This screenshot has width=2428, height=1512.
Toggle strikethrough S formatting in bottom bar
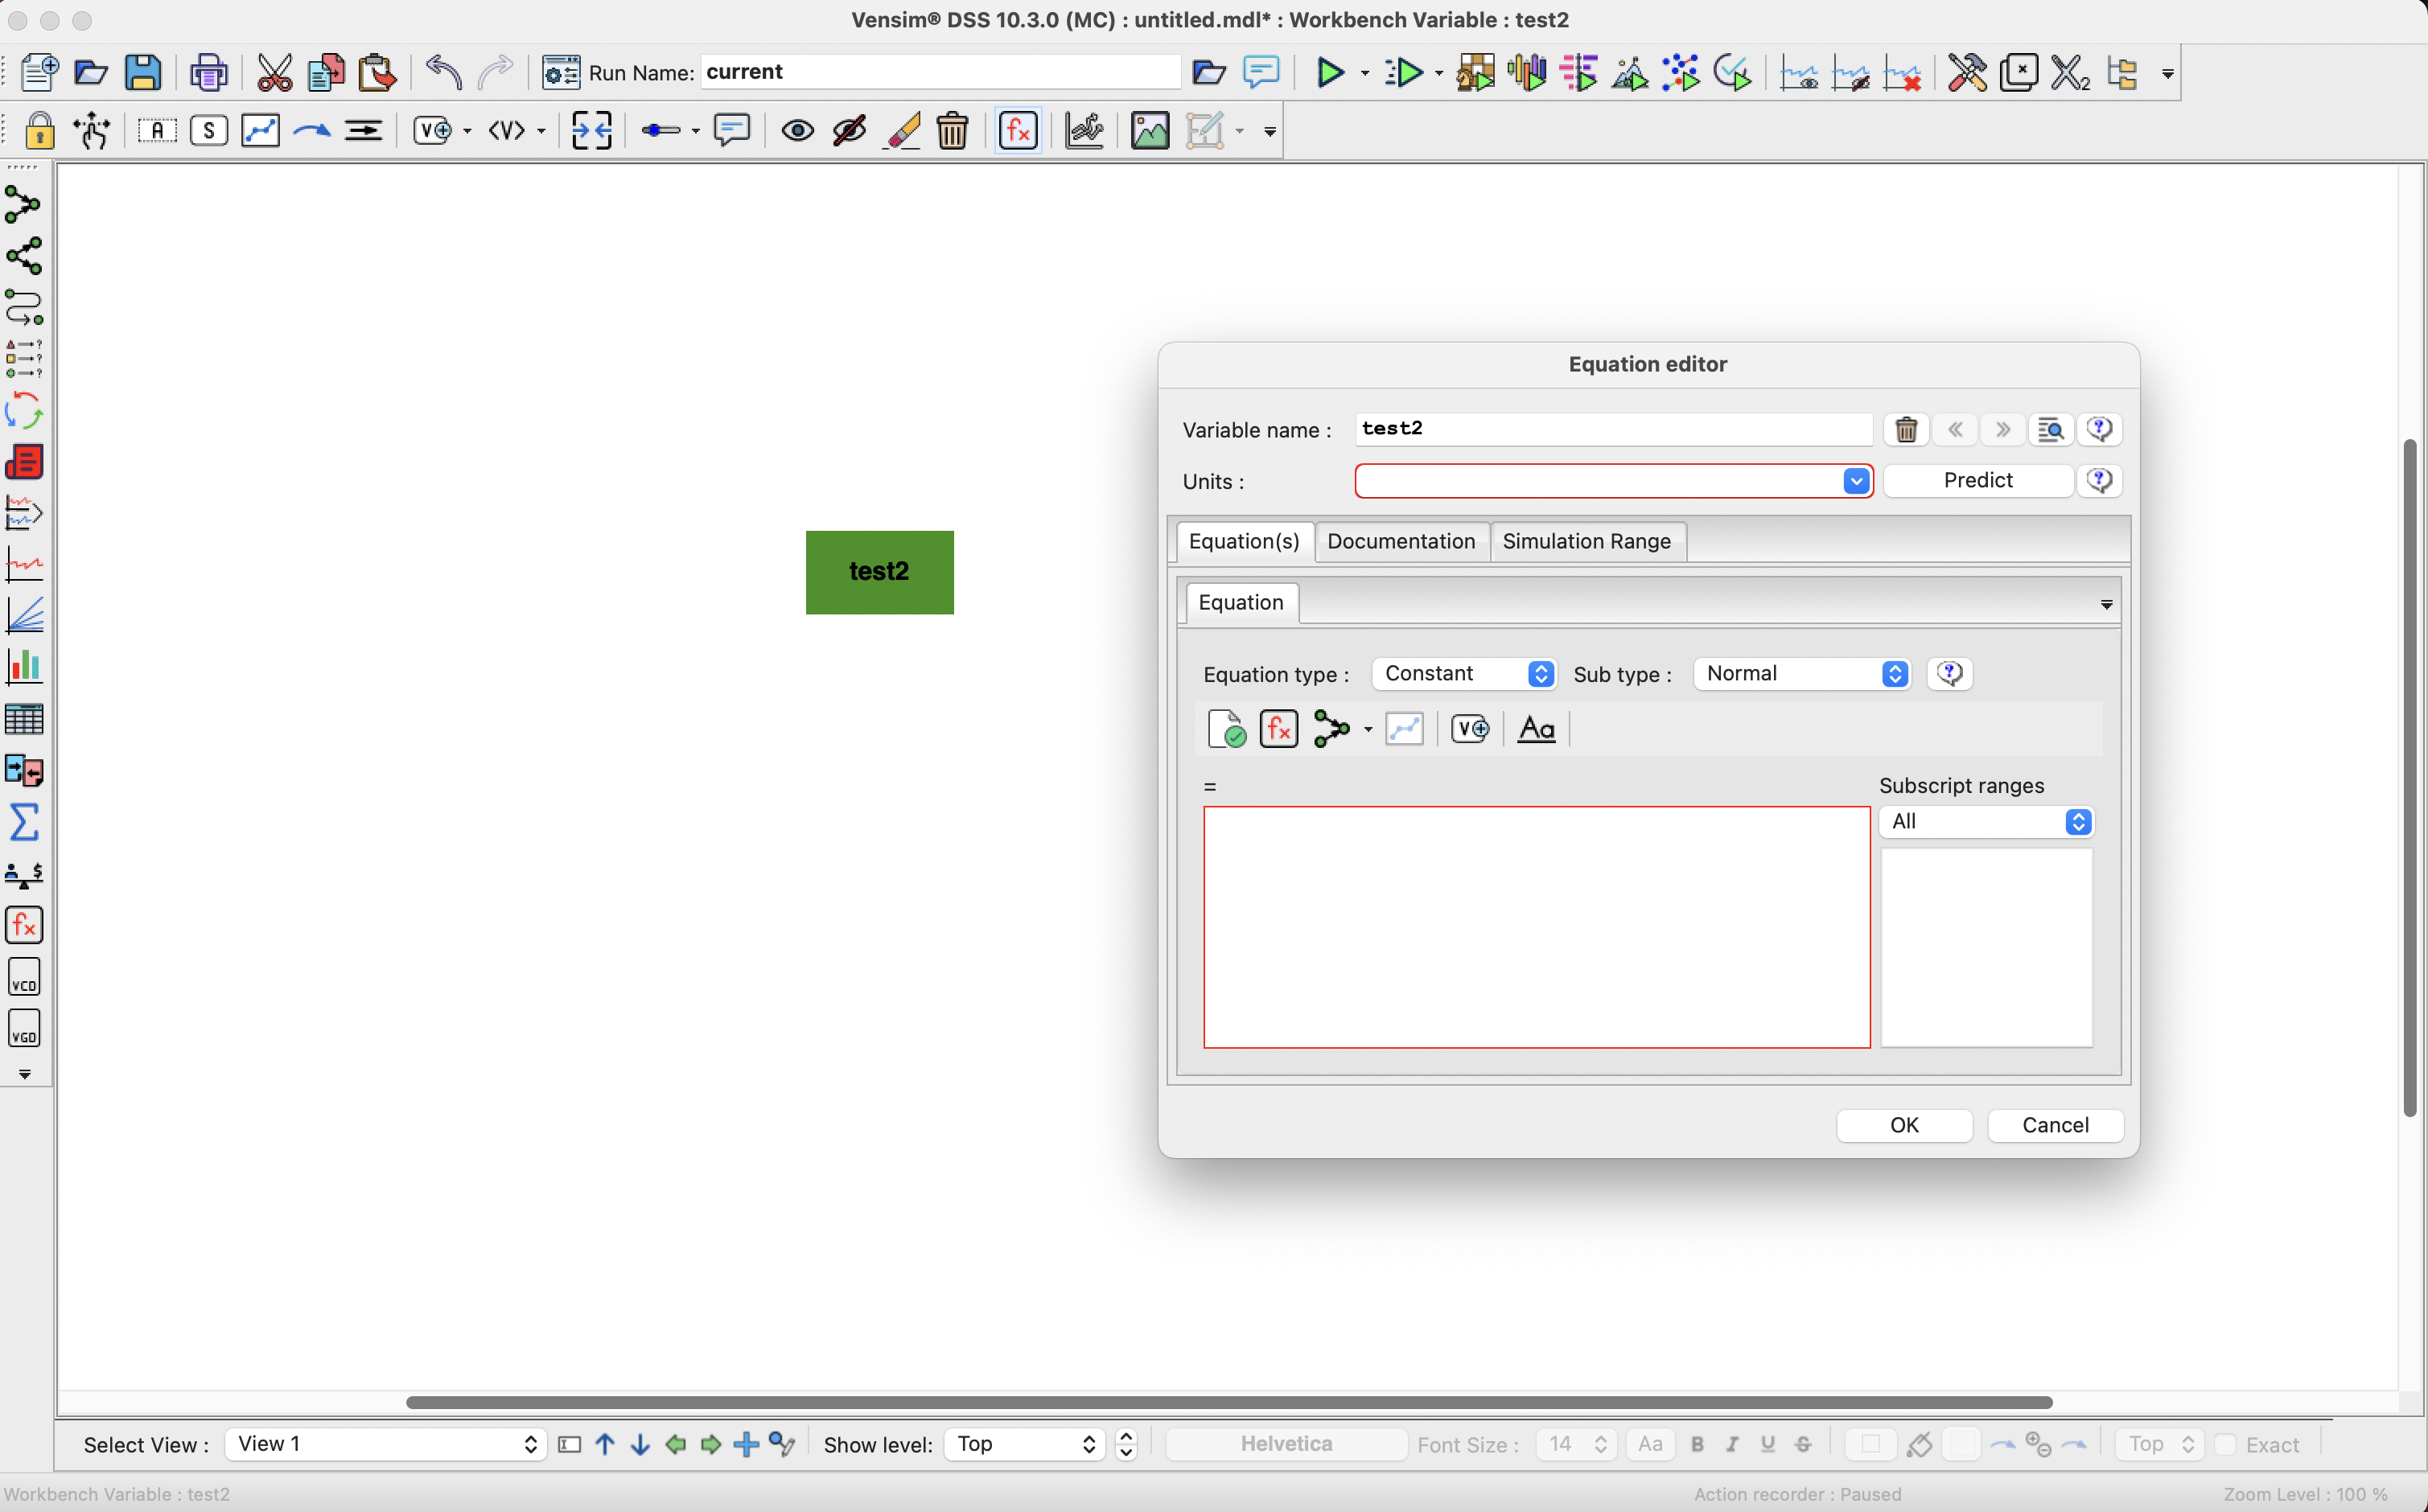pyautogui.click(x=1802, y=1445)
